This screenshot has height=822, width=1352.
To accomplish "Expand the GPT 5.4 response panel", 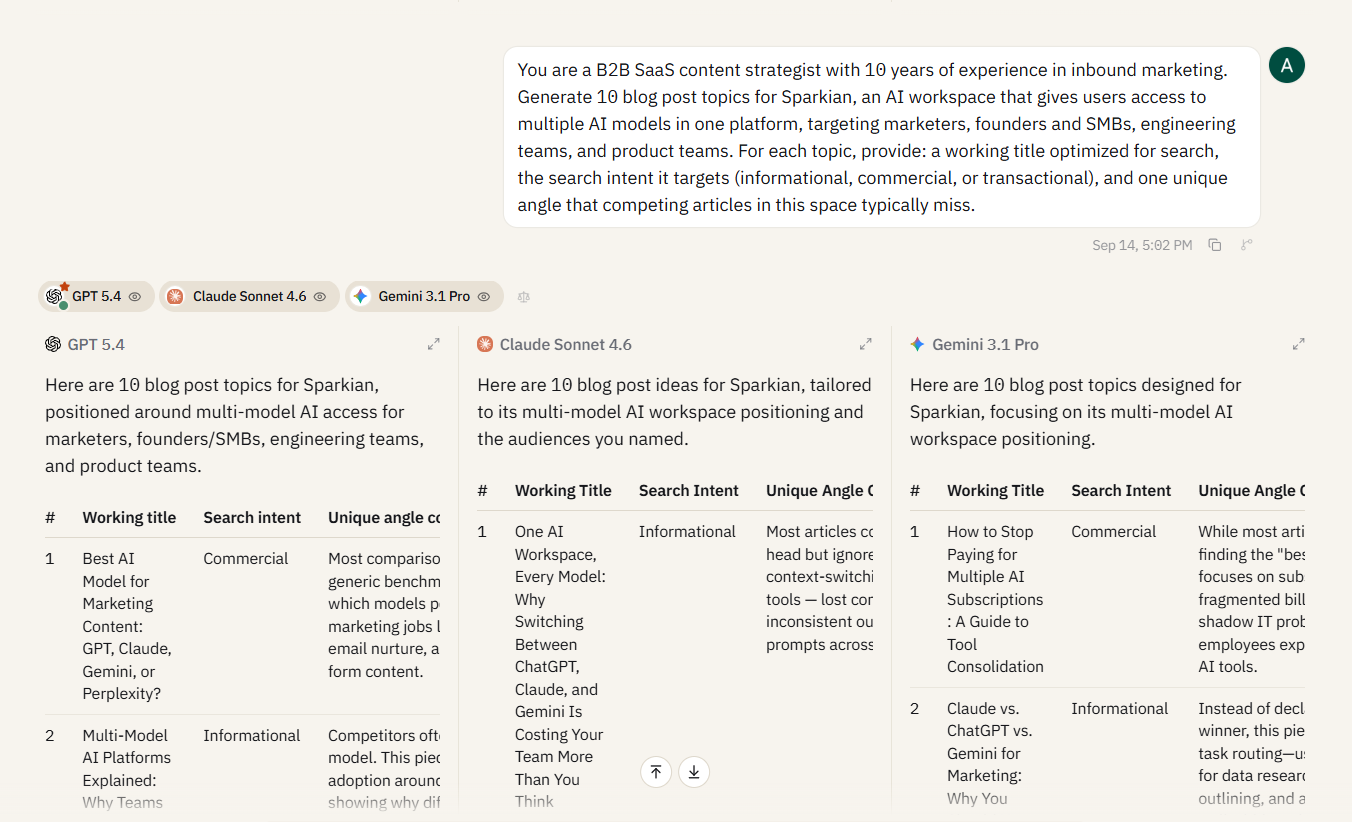I will [x=433, y=344].
